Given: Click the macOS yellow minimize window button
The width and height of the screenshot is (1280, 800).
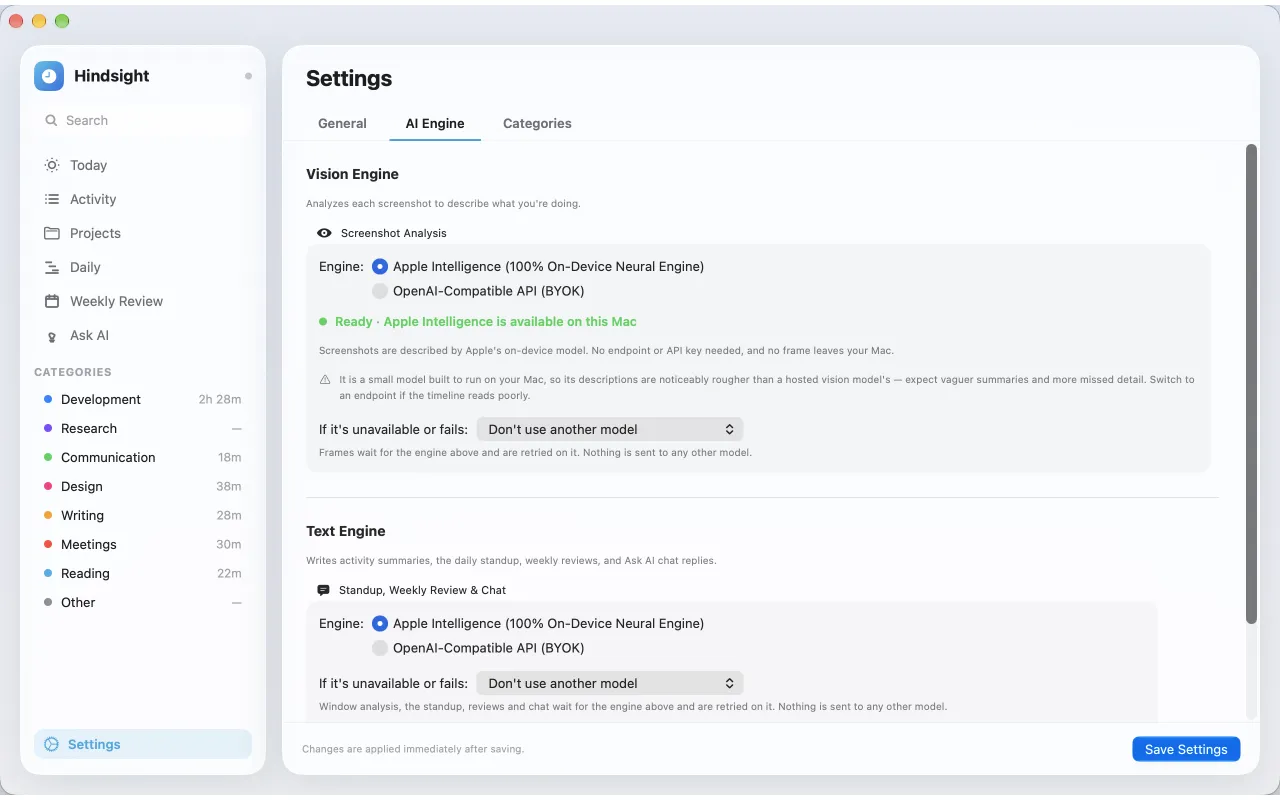Looking at the screenshot, I should [x=39, y=21].
